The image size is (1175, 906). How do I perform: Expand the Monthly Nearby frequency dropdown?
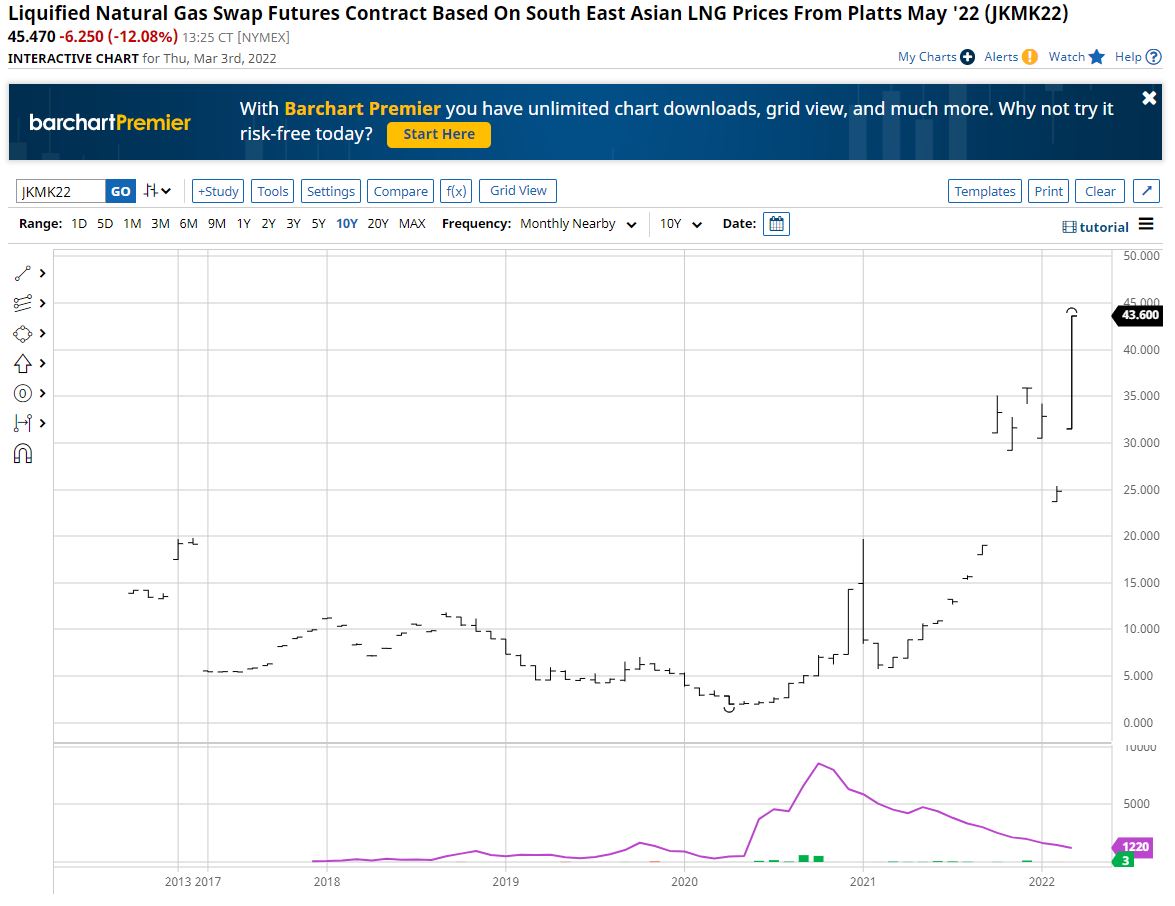tap(578, 224)
